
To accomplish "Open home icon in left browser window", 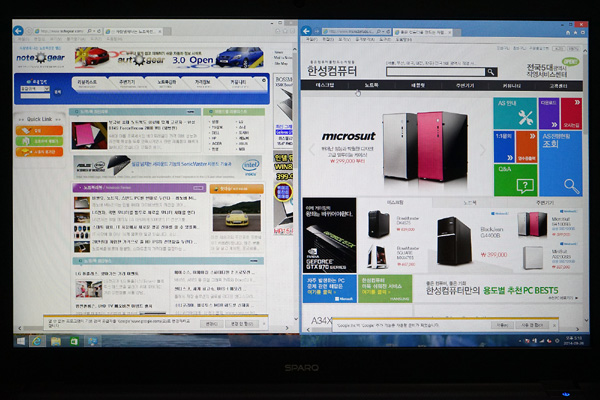I will [x=278, y=31].
